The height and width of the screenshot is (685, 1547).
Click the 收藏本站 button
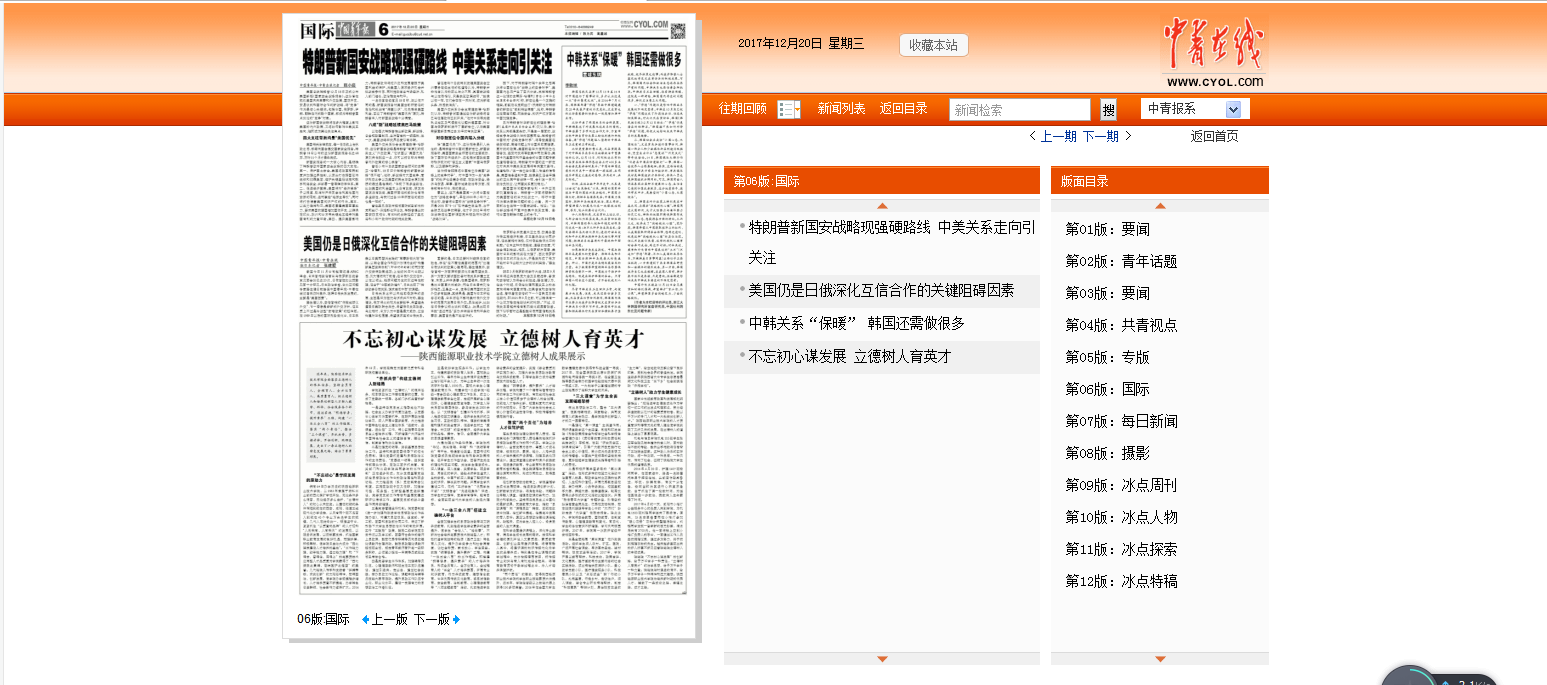tap(934, 45)
